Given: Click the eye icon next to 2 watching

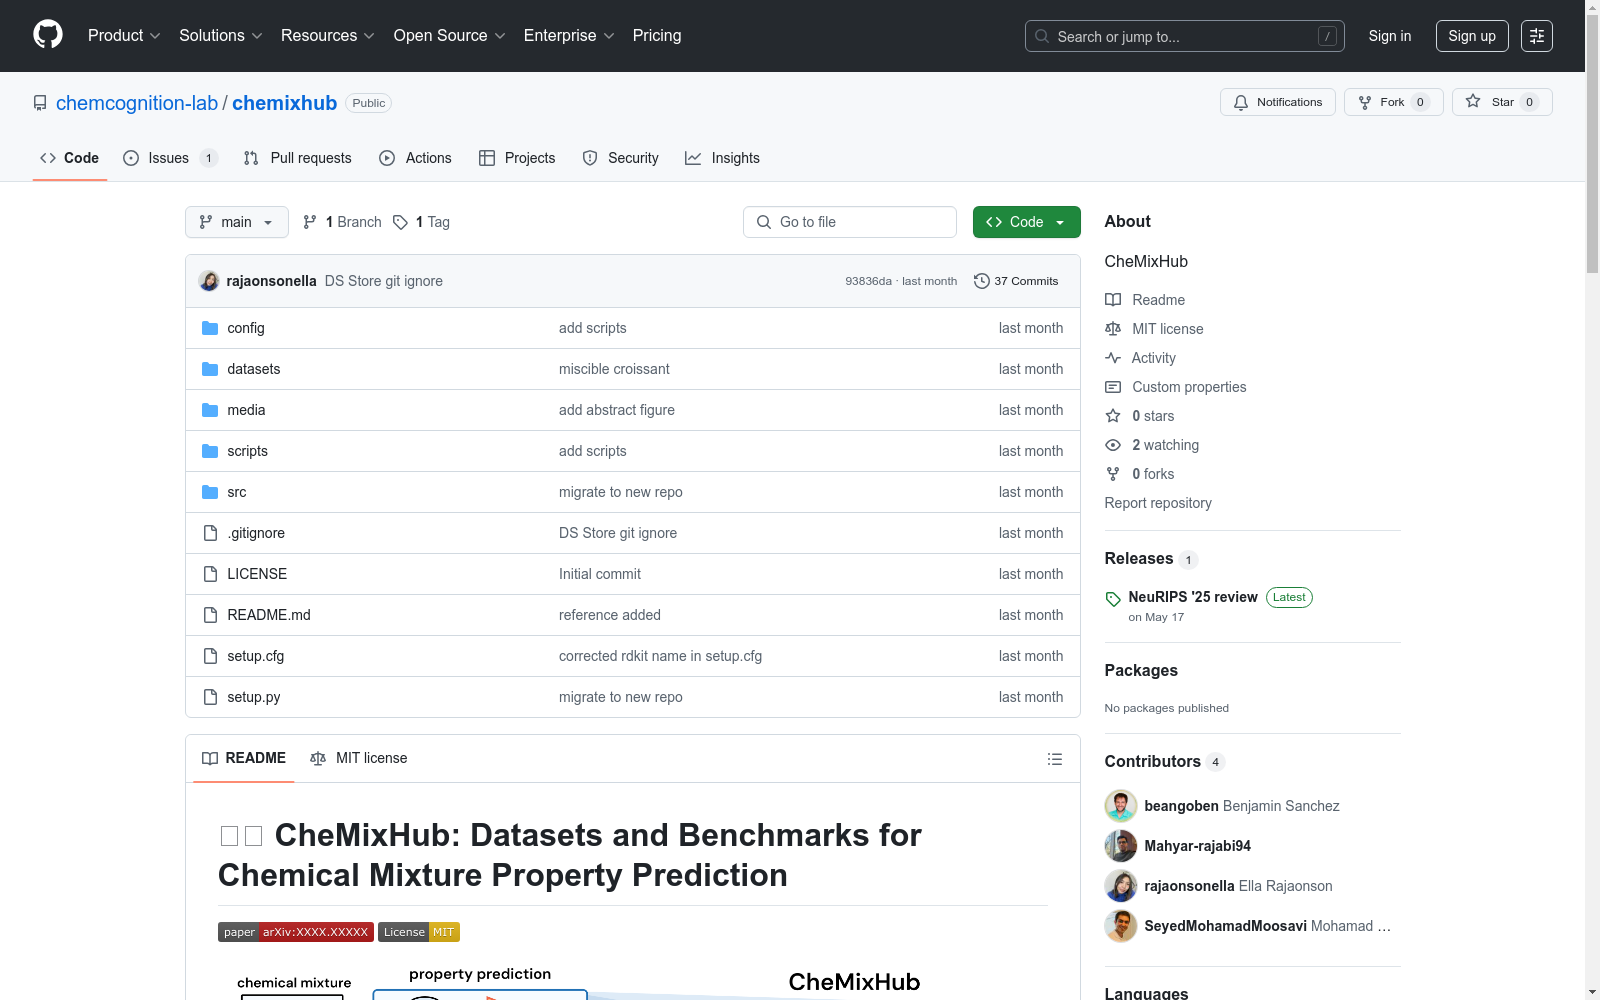Looking at the screenshot, I should click(1113, 445).
